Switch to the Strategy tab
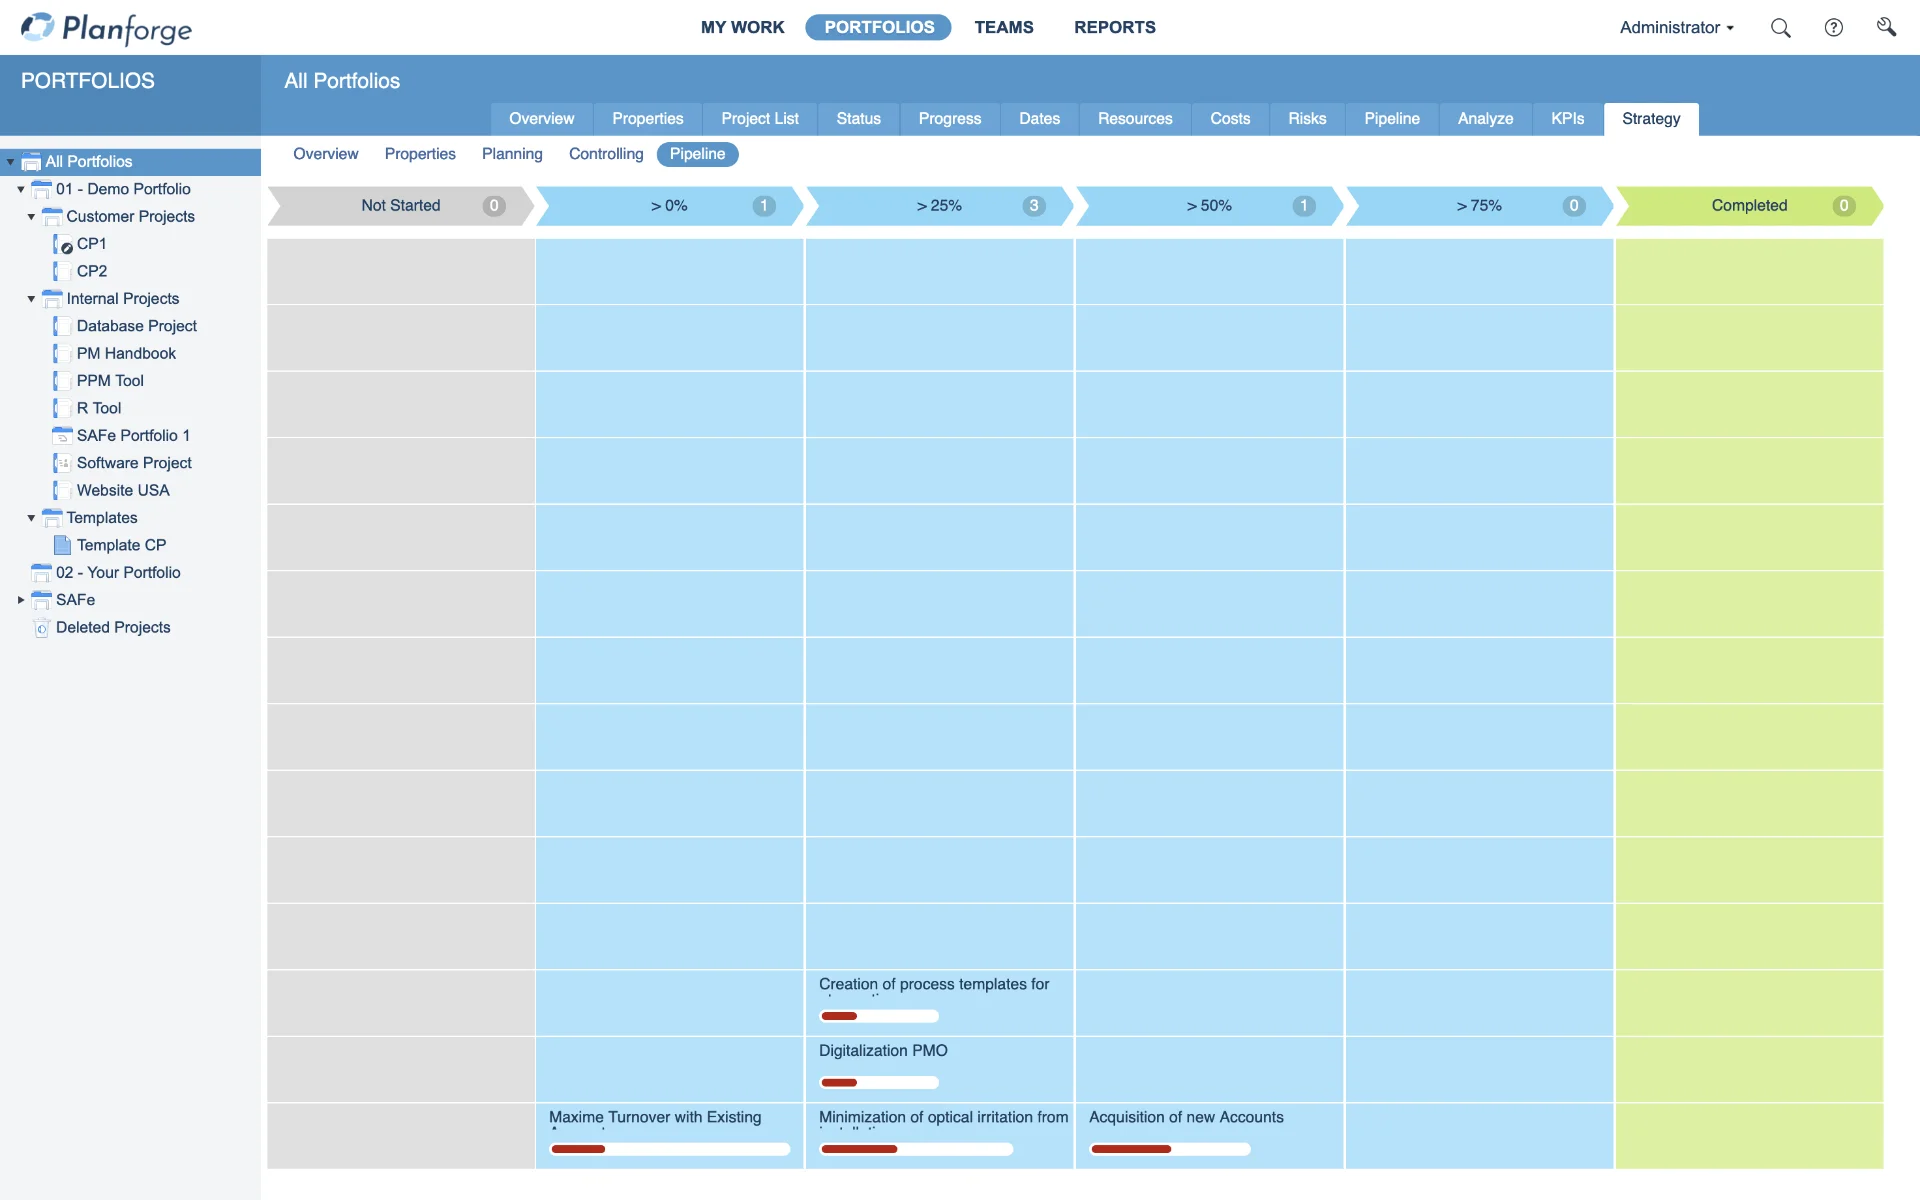This screenshot has width=1920, height=1200. pos(1651,118)
